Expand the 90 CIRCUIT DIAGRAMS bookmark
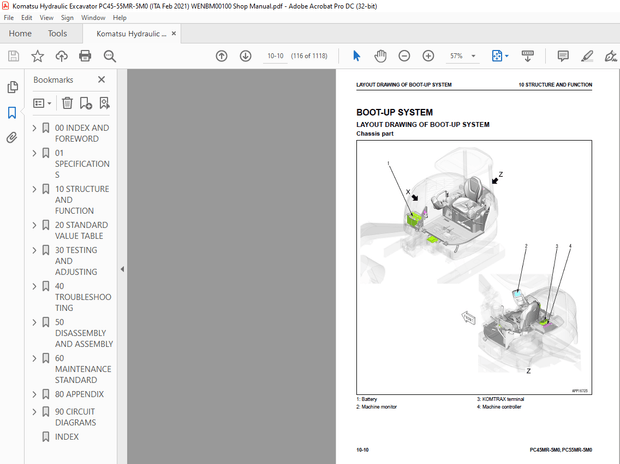The width and height of the screenshot is (620, 464). [x=34, y=412]
